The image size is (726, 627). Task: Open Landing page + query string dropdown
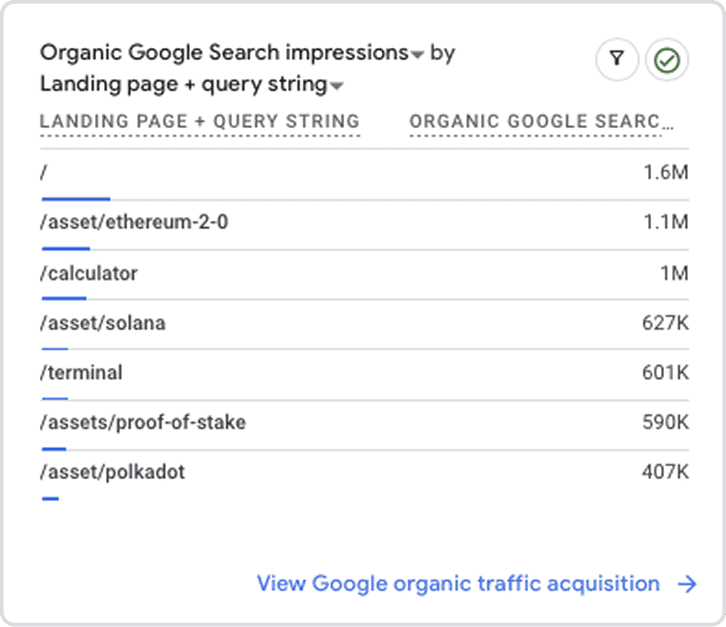coord(337,86)
